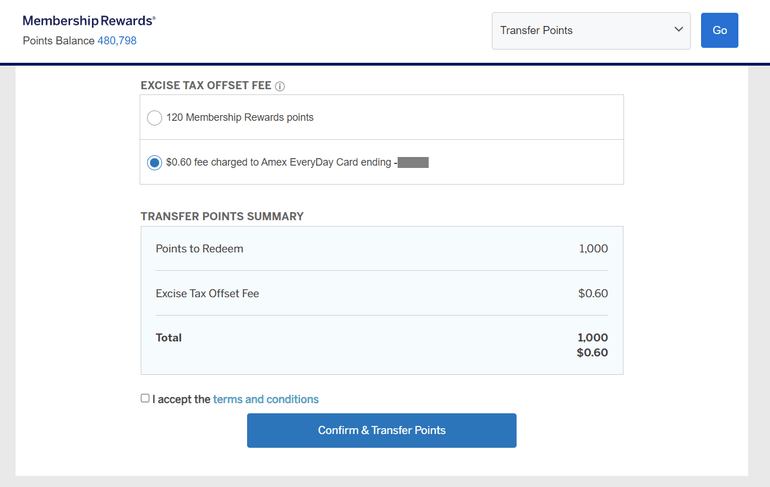
Task: Click the $0.60 value in the Excise Tax row
Action: 593,294
